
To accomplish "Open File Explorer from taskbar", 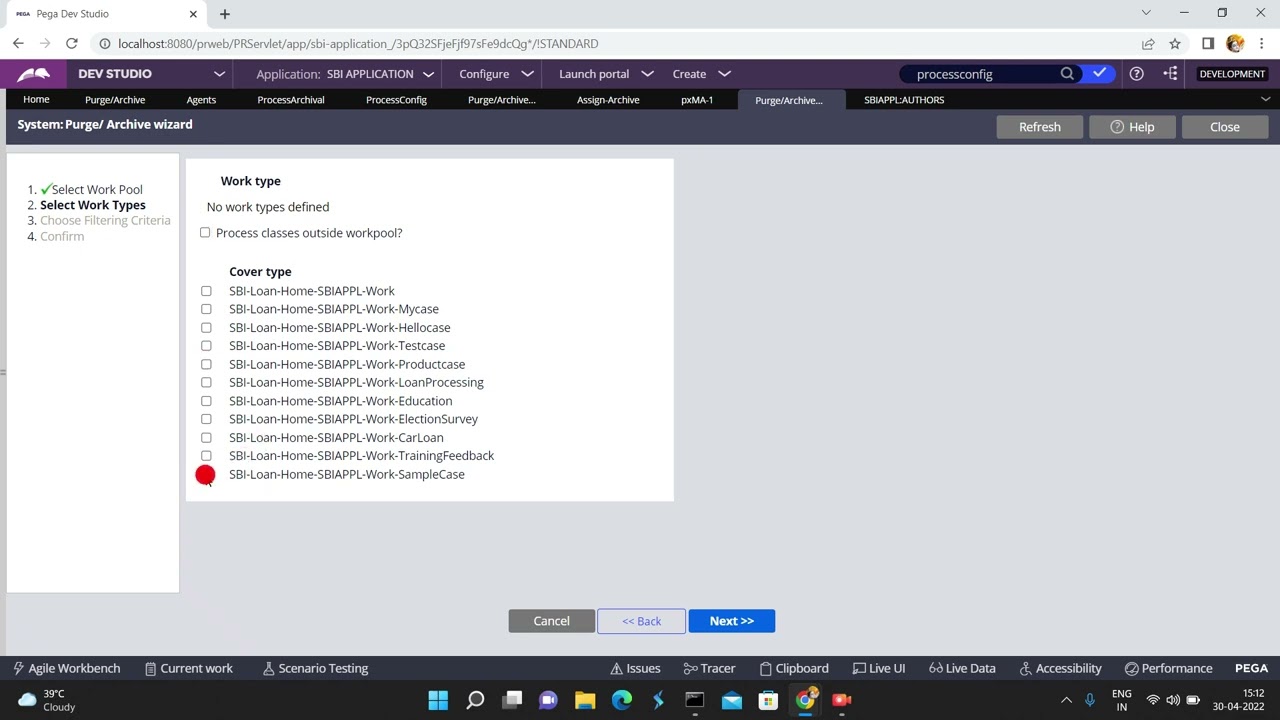I will (x=585, y=700).
